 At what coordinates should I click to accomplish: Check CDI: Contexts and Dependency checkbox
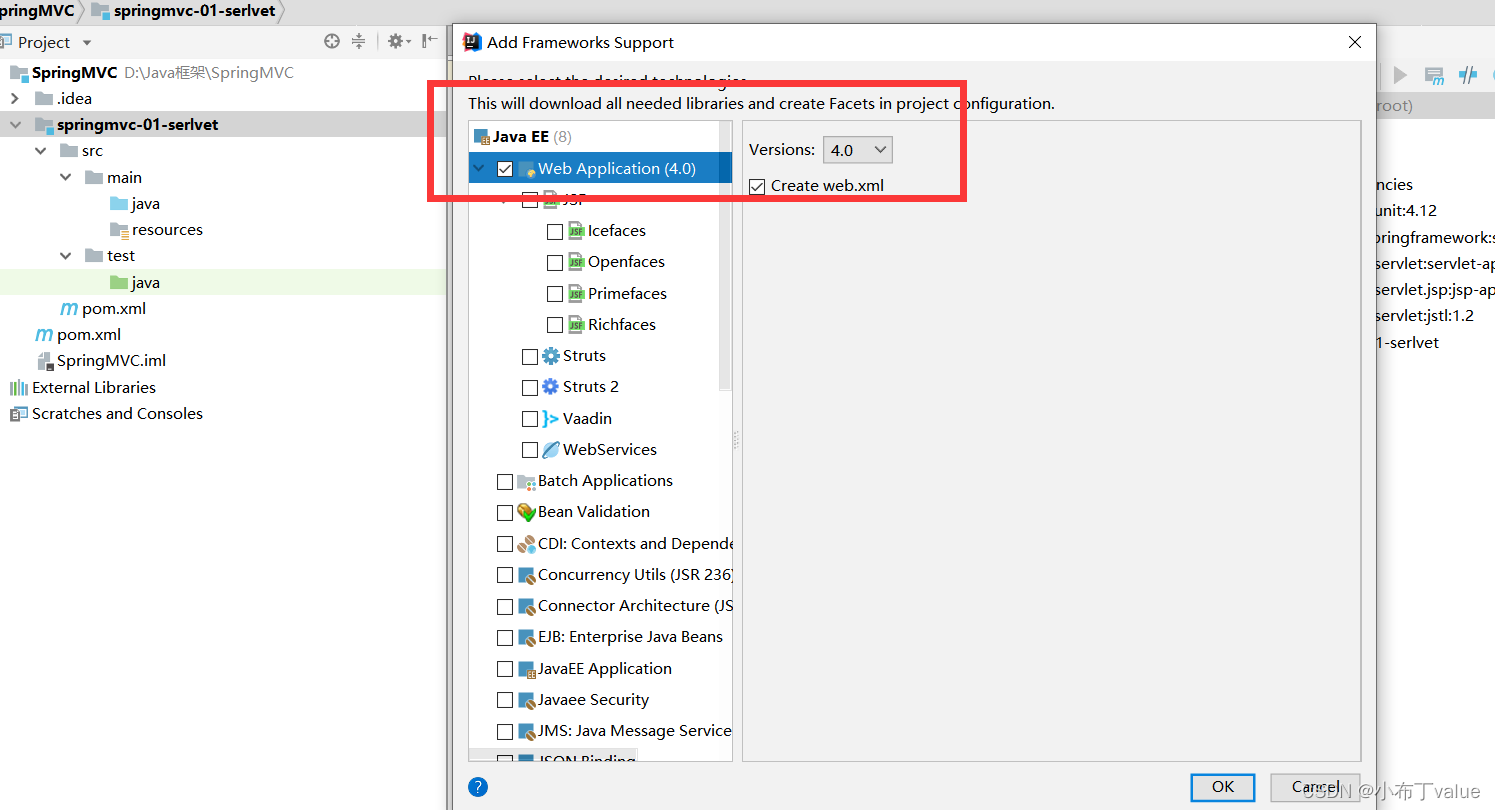tap(505, 544)
